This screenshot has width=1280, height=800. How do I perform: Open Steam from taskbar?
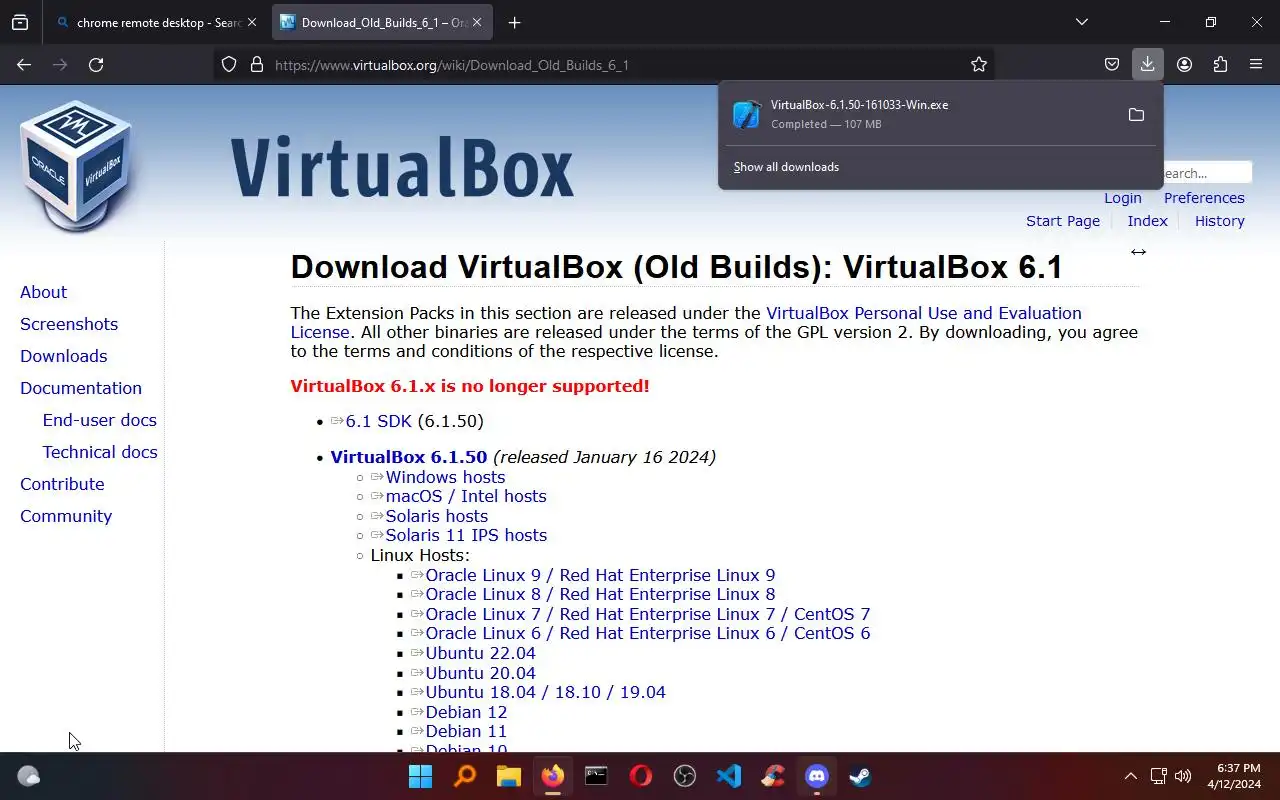pyautogui.click(x=860, y=776)
